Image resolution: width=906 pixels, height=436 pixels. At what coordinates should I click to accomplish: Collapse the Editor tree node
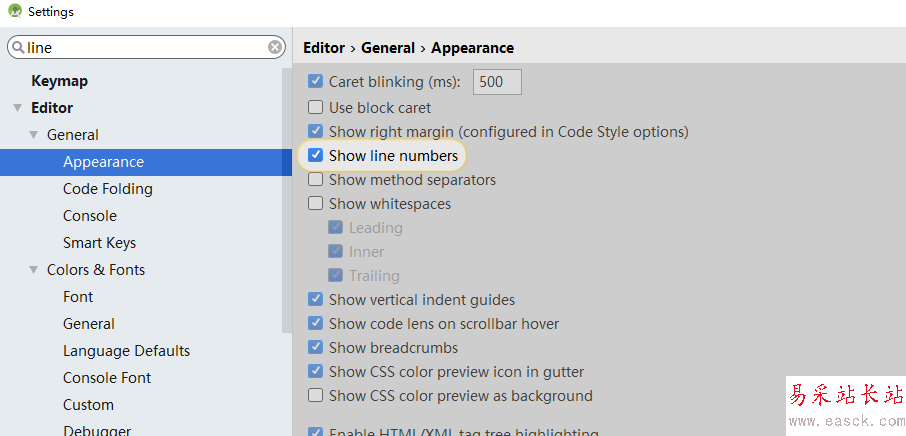[17, 108]
